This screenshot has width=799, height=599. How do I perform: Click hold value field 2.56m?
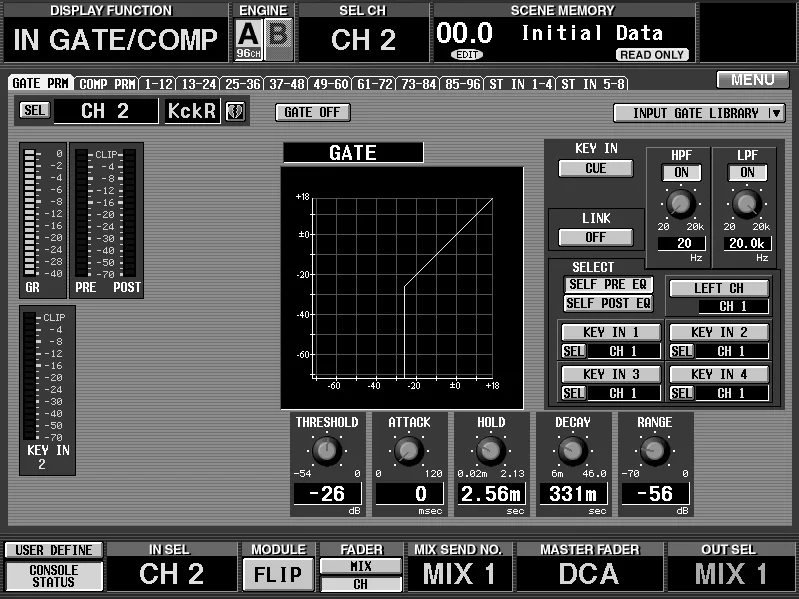point(492,494)
